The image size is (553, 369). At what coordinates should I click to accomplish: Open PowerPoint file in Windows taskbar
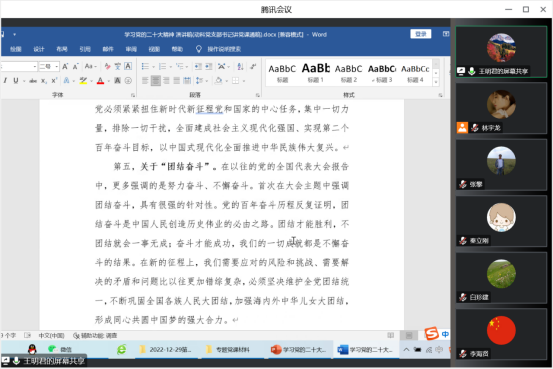click(x=299, y=350)
